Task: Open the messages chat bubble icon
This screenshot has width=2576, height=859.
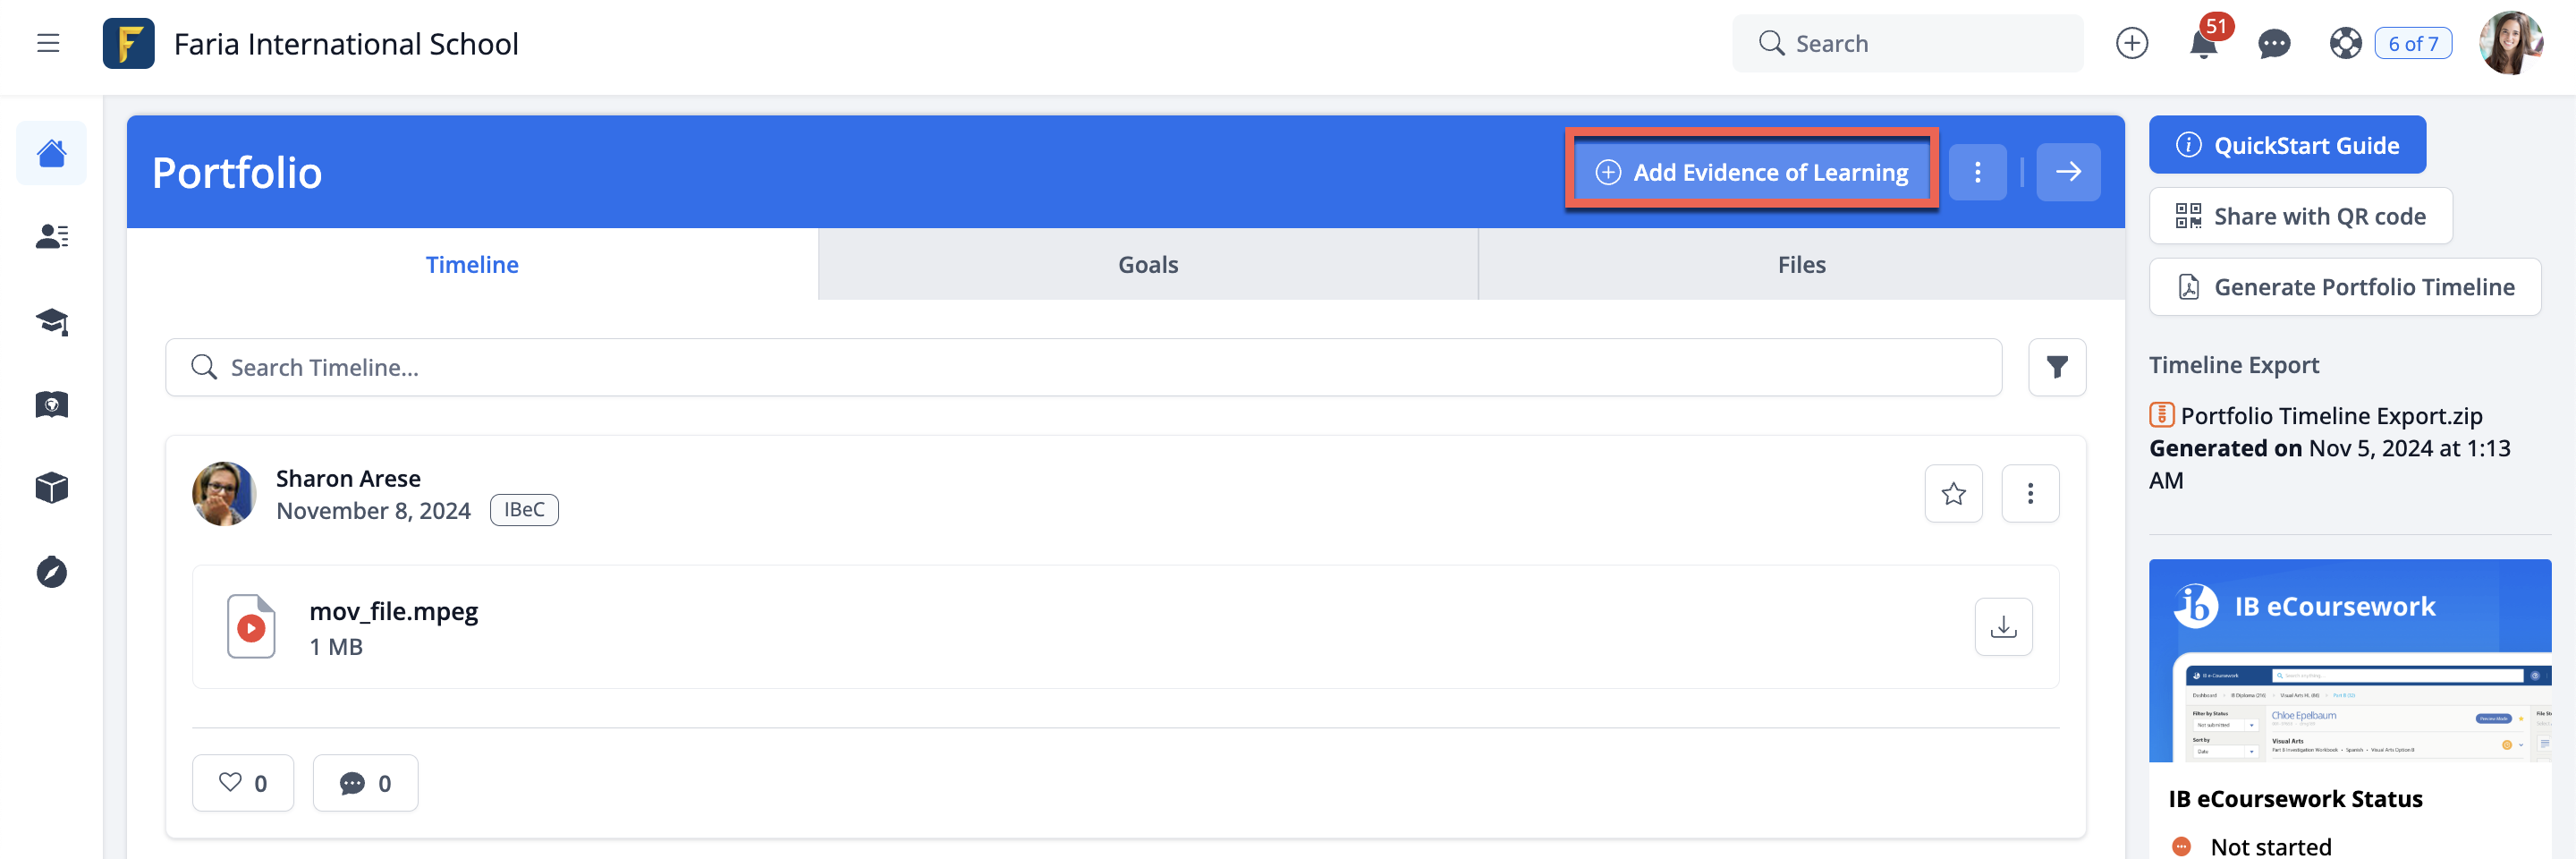Action: (2274, 45)
